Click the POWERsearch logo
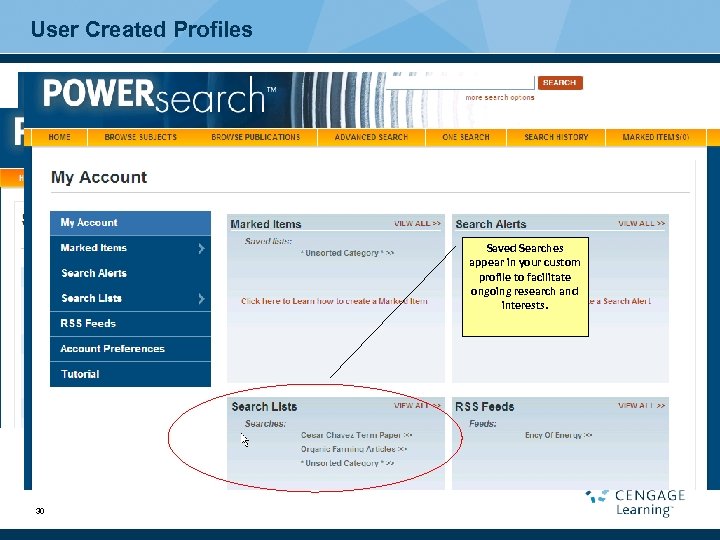The image size is (720, 540). tap(159, 95)
